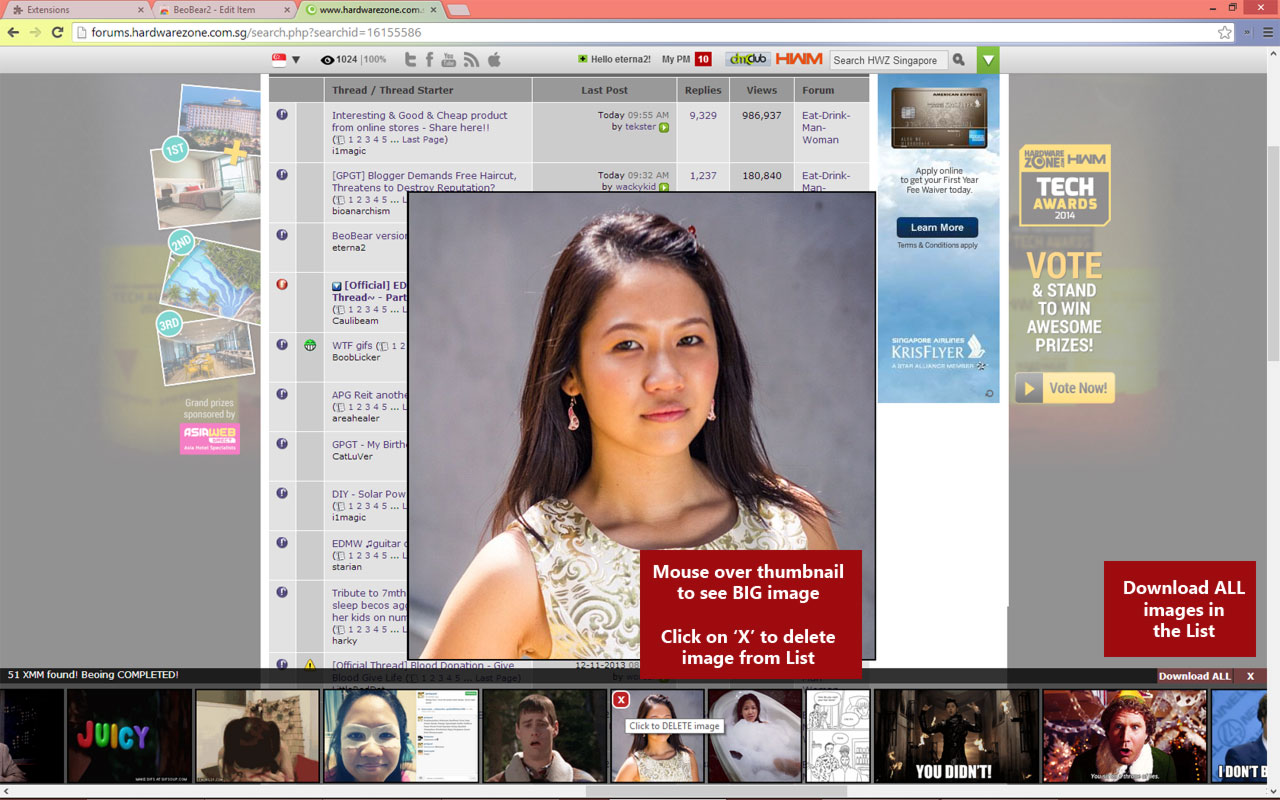This screenshot has width=1280, height=800.
Task: Click thread starter name Caulibeam
Action: point(355,321)
